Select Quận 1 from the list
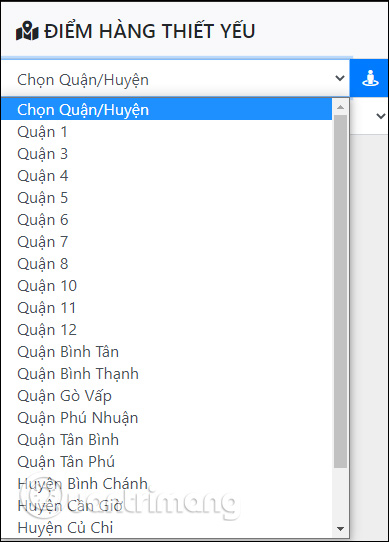389x542 pixels. [x=167, y=132]
